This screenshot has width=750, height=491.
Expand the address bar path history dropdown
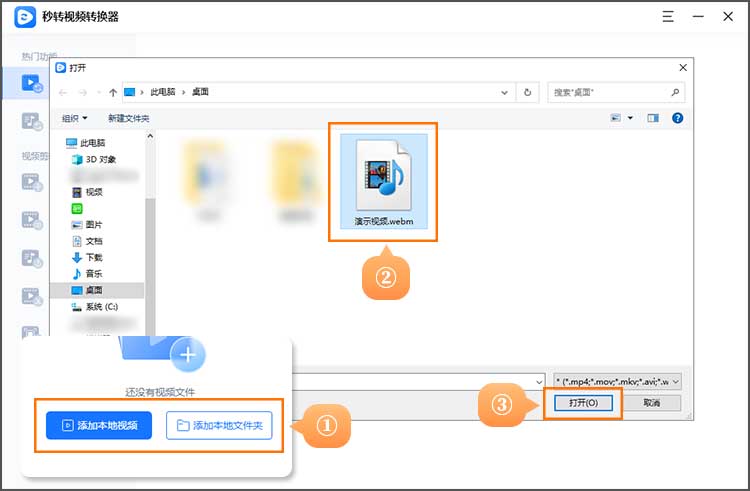[506, 92]
